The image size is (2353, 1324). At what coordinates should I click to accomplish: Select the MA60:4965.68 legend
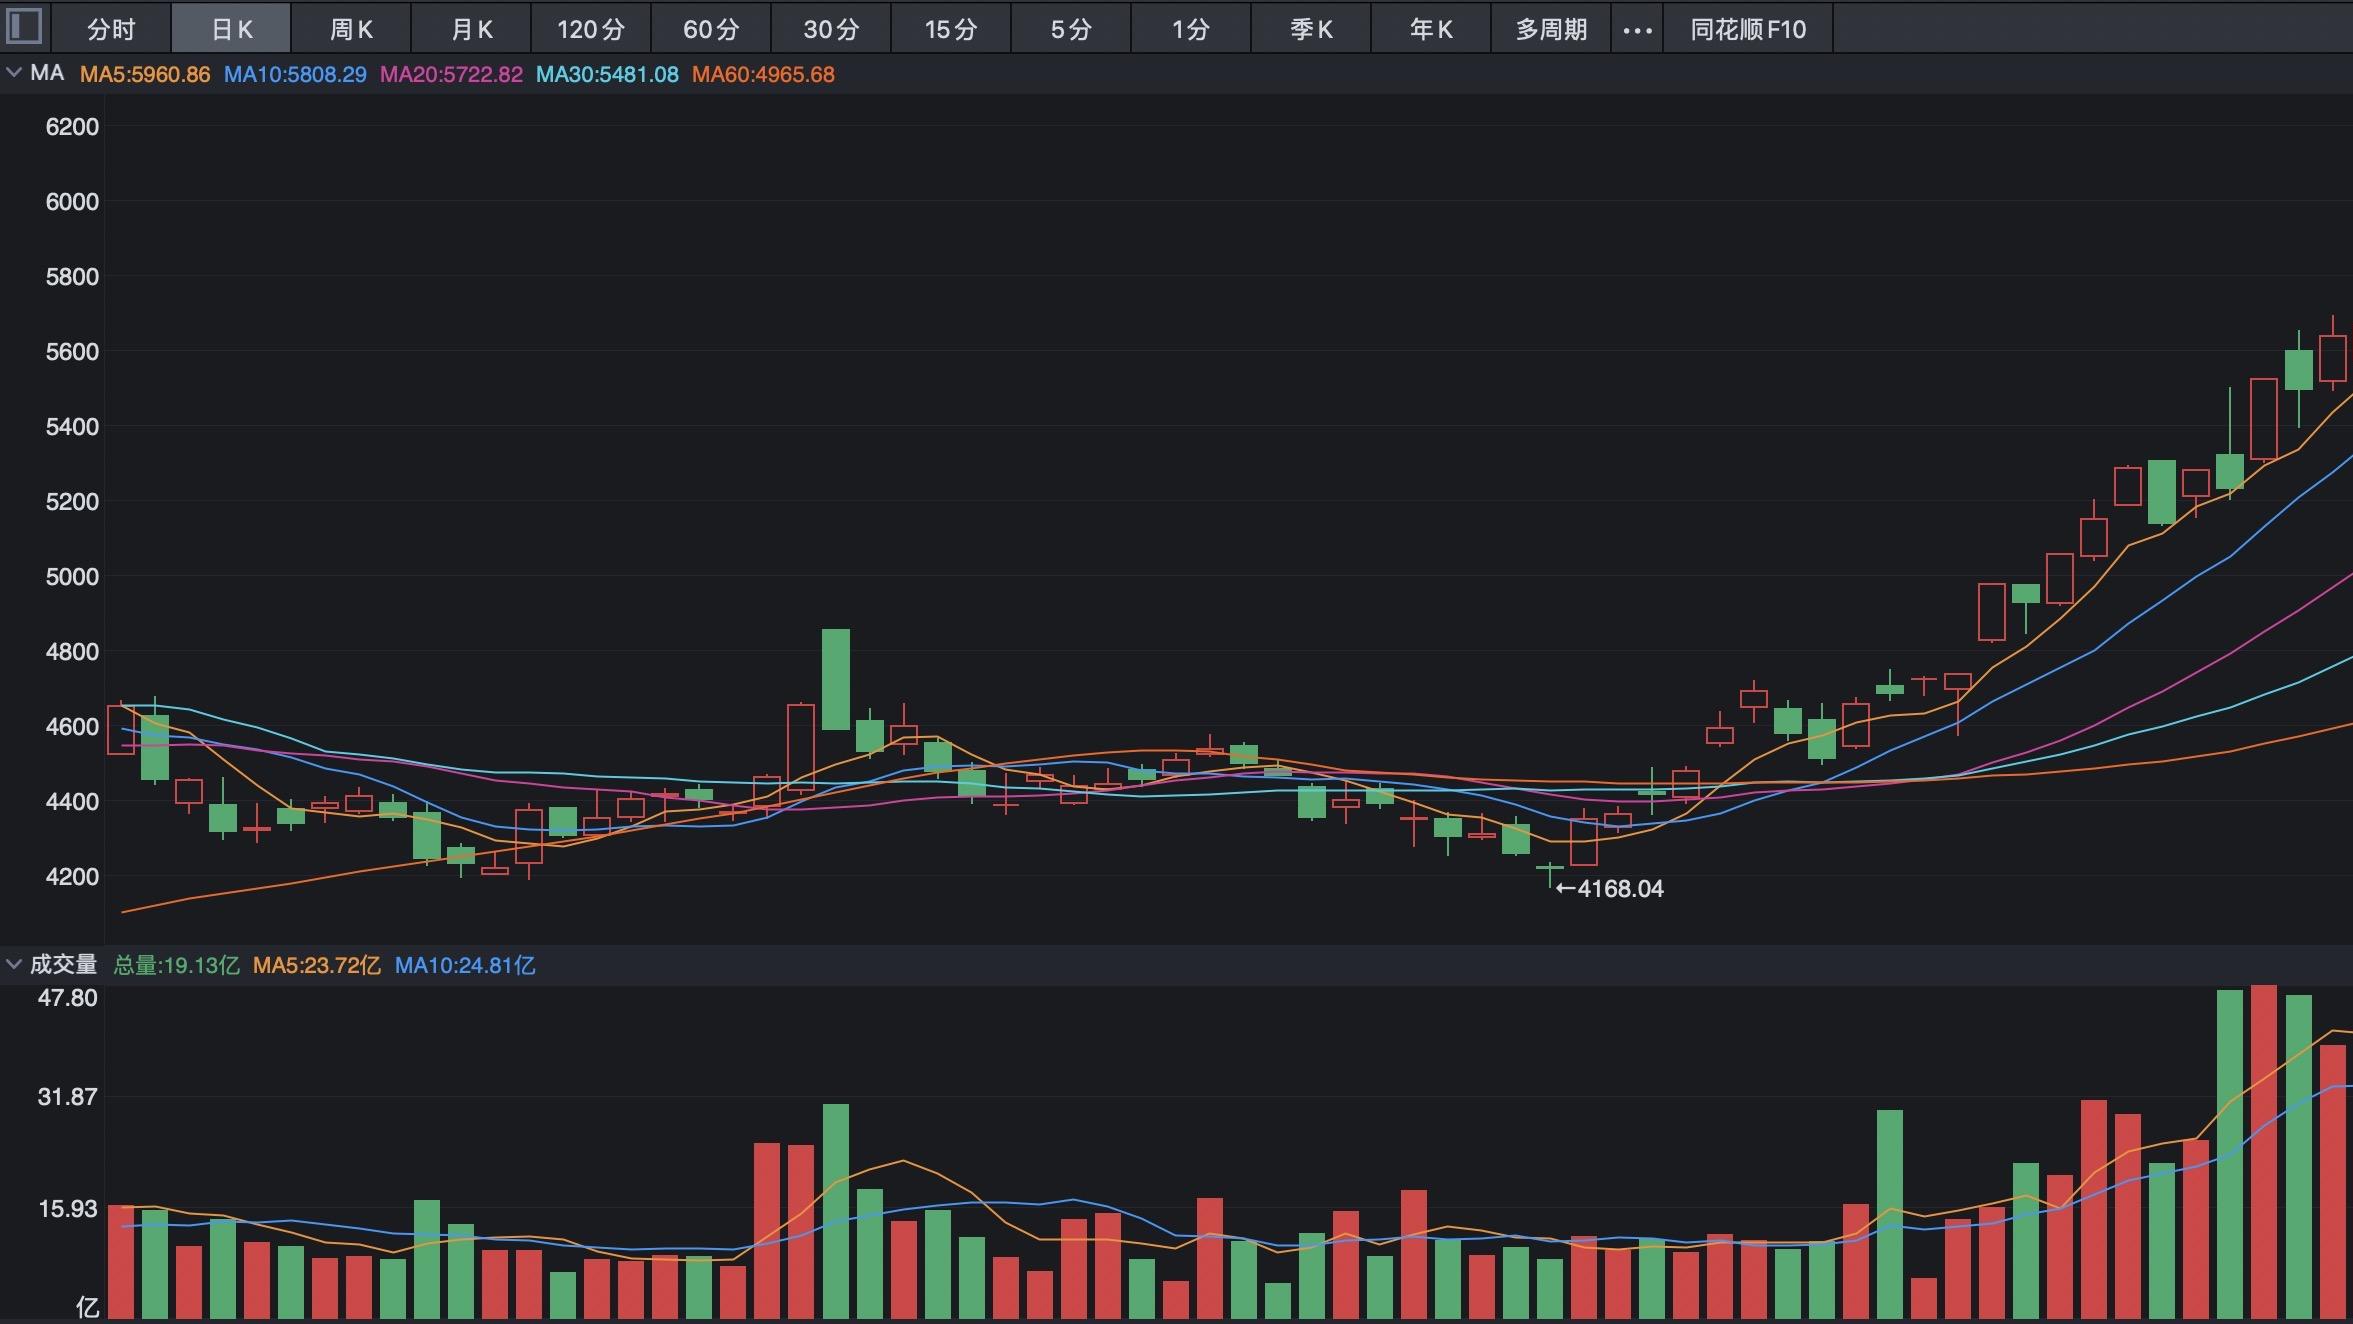point(763,74)
